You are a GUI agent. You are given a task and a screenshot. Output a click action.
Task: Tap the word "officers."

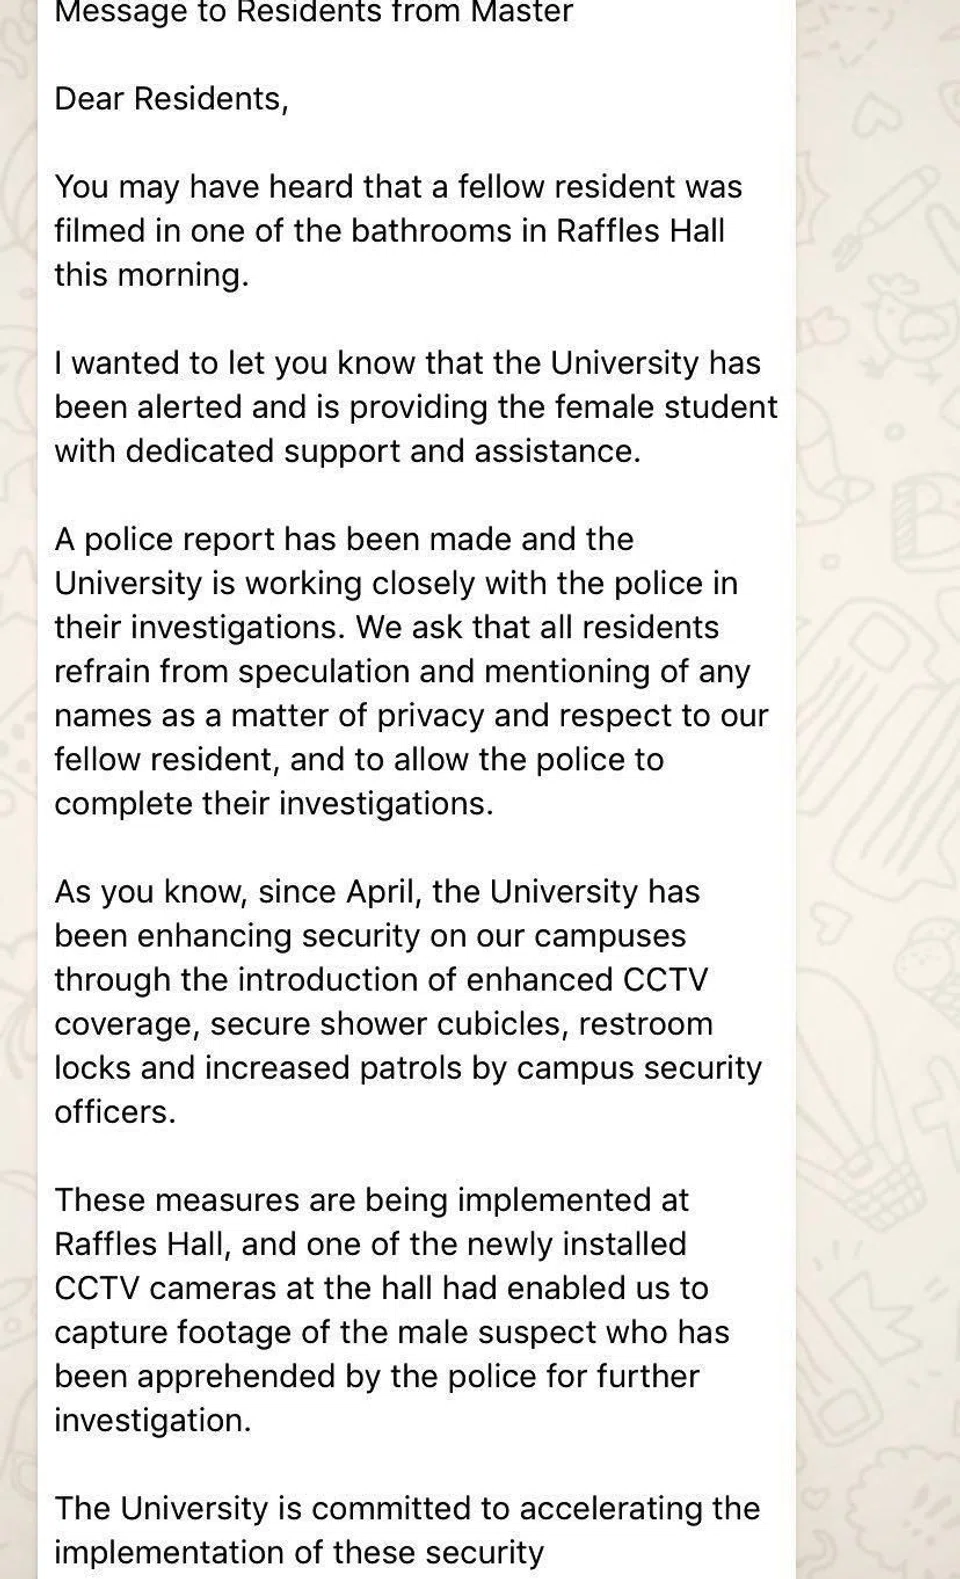tap(115, 1112)
